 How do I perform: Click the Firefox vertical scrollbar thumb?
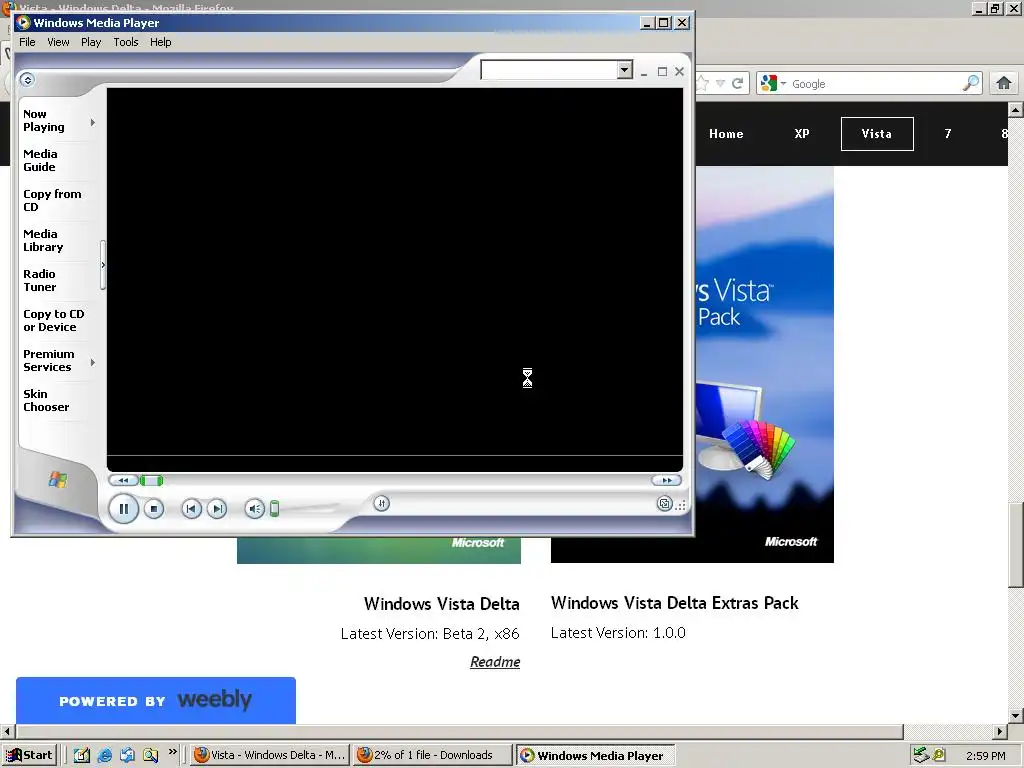point(1016,545)
